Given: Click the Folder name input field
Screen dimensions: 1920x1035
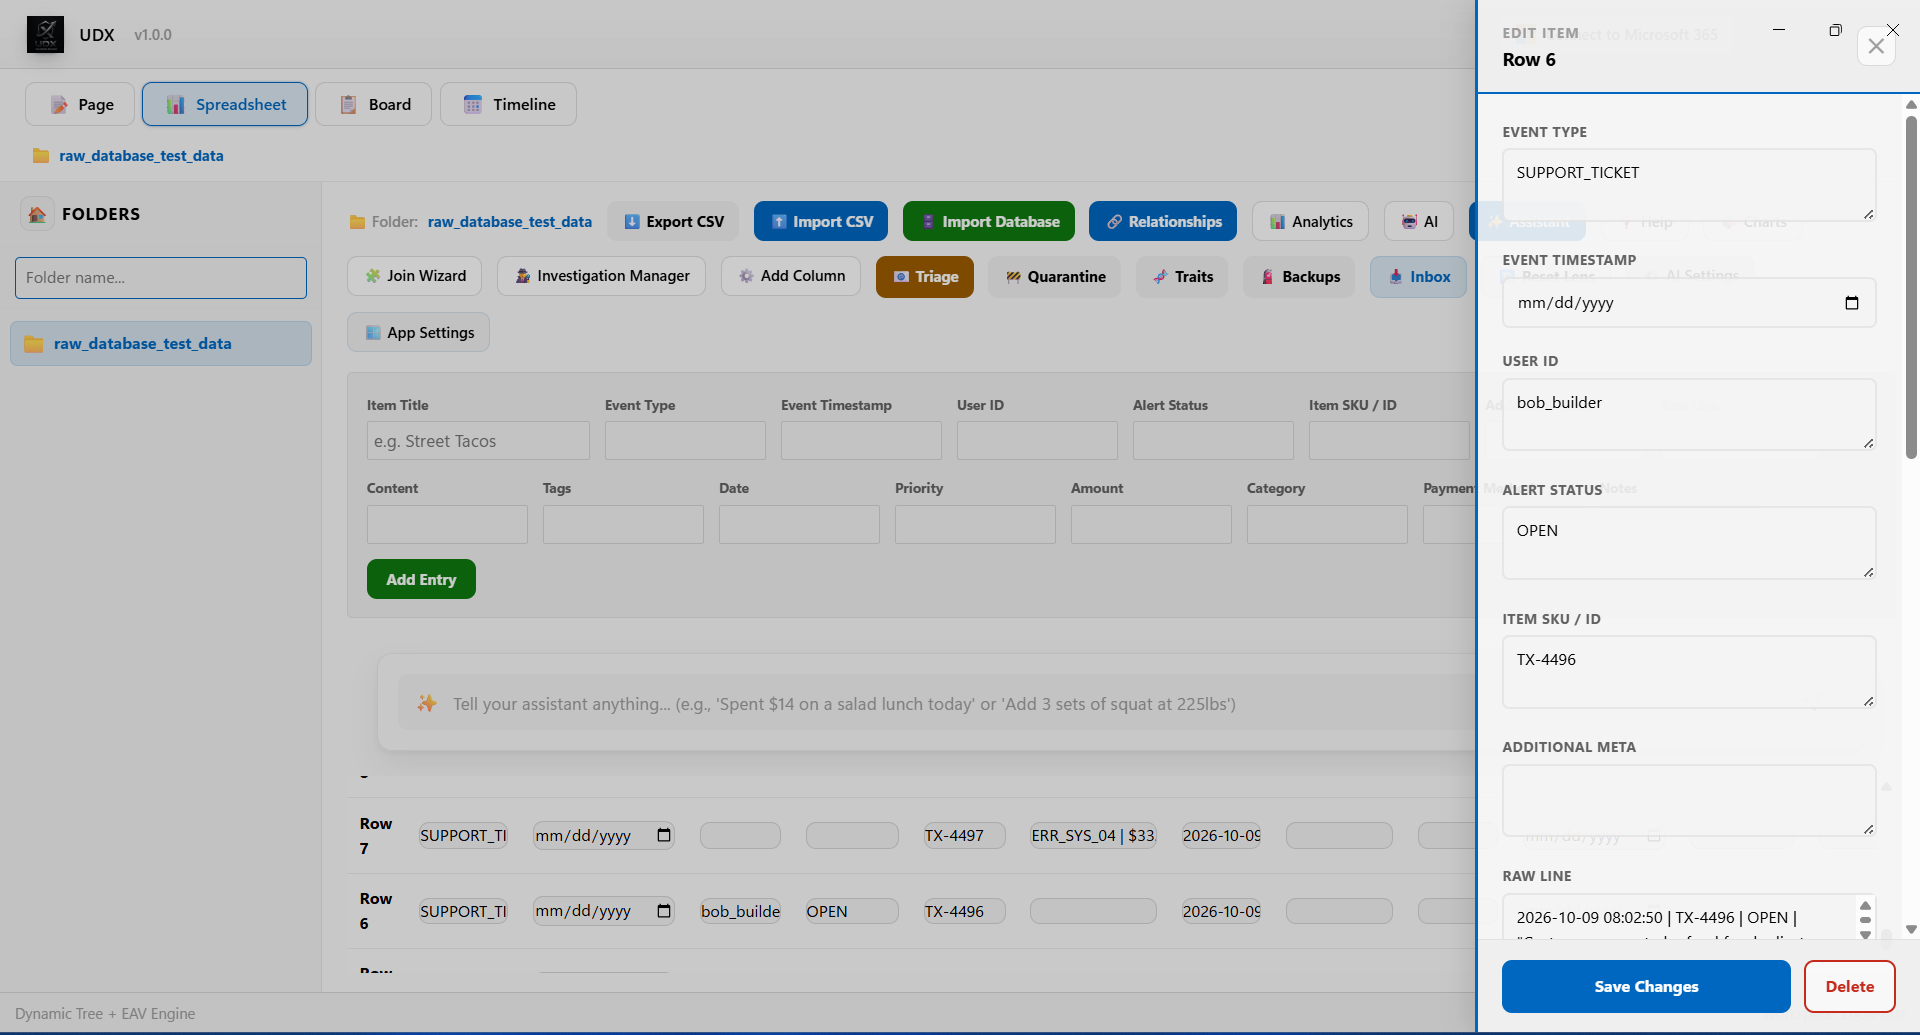Looking at the screenshot, I should 161,278.
